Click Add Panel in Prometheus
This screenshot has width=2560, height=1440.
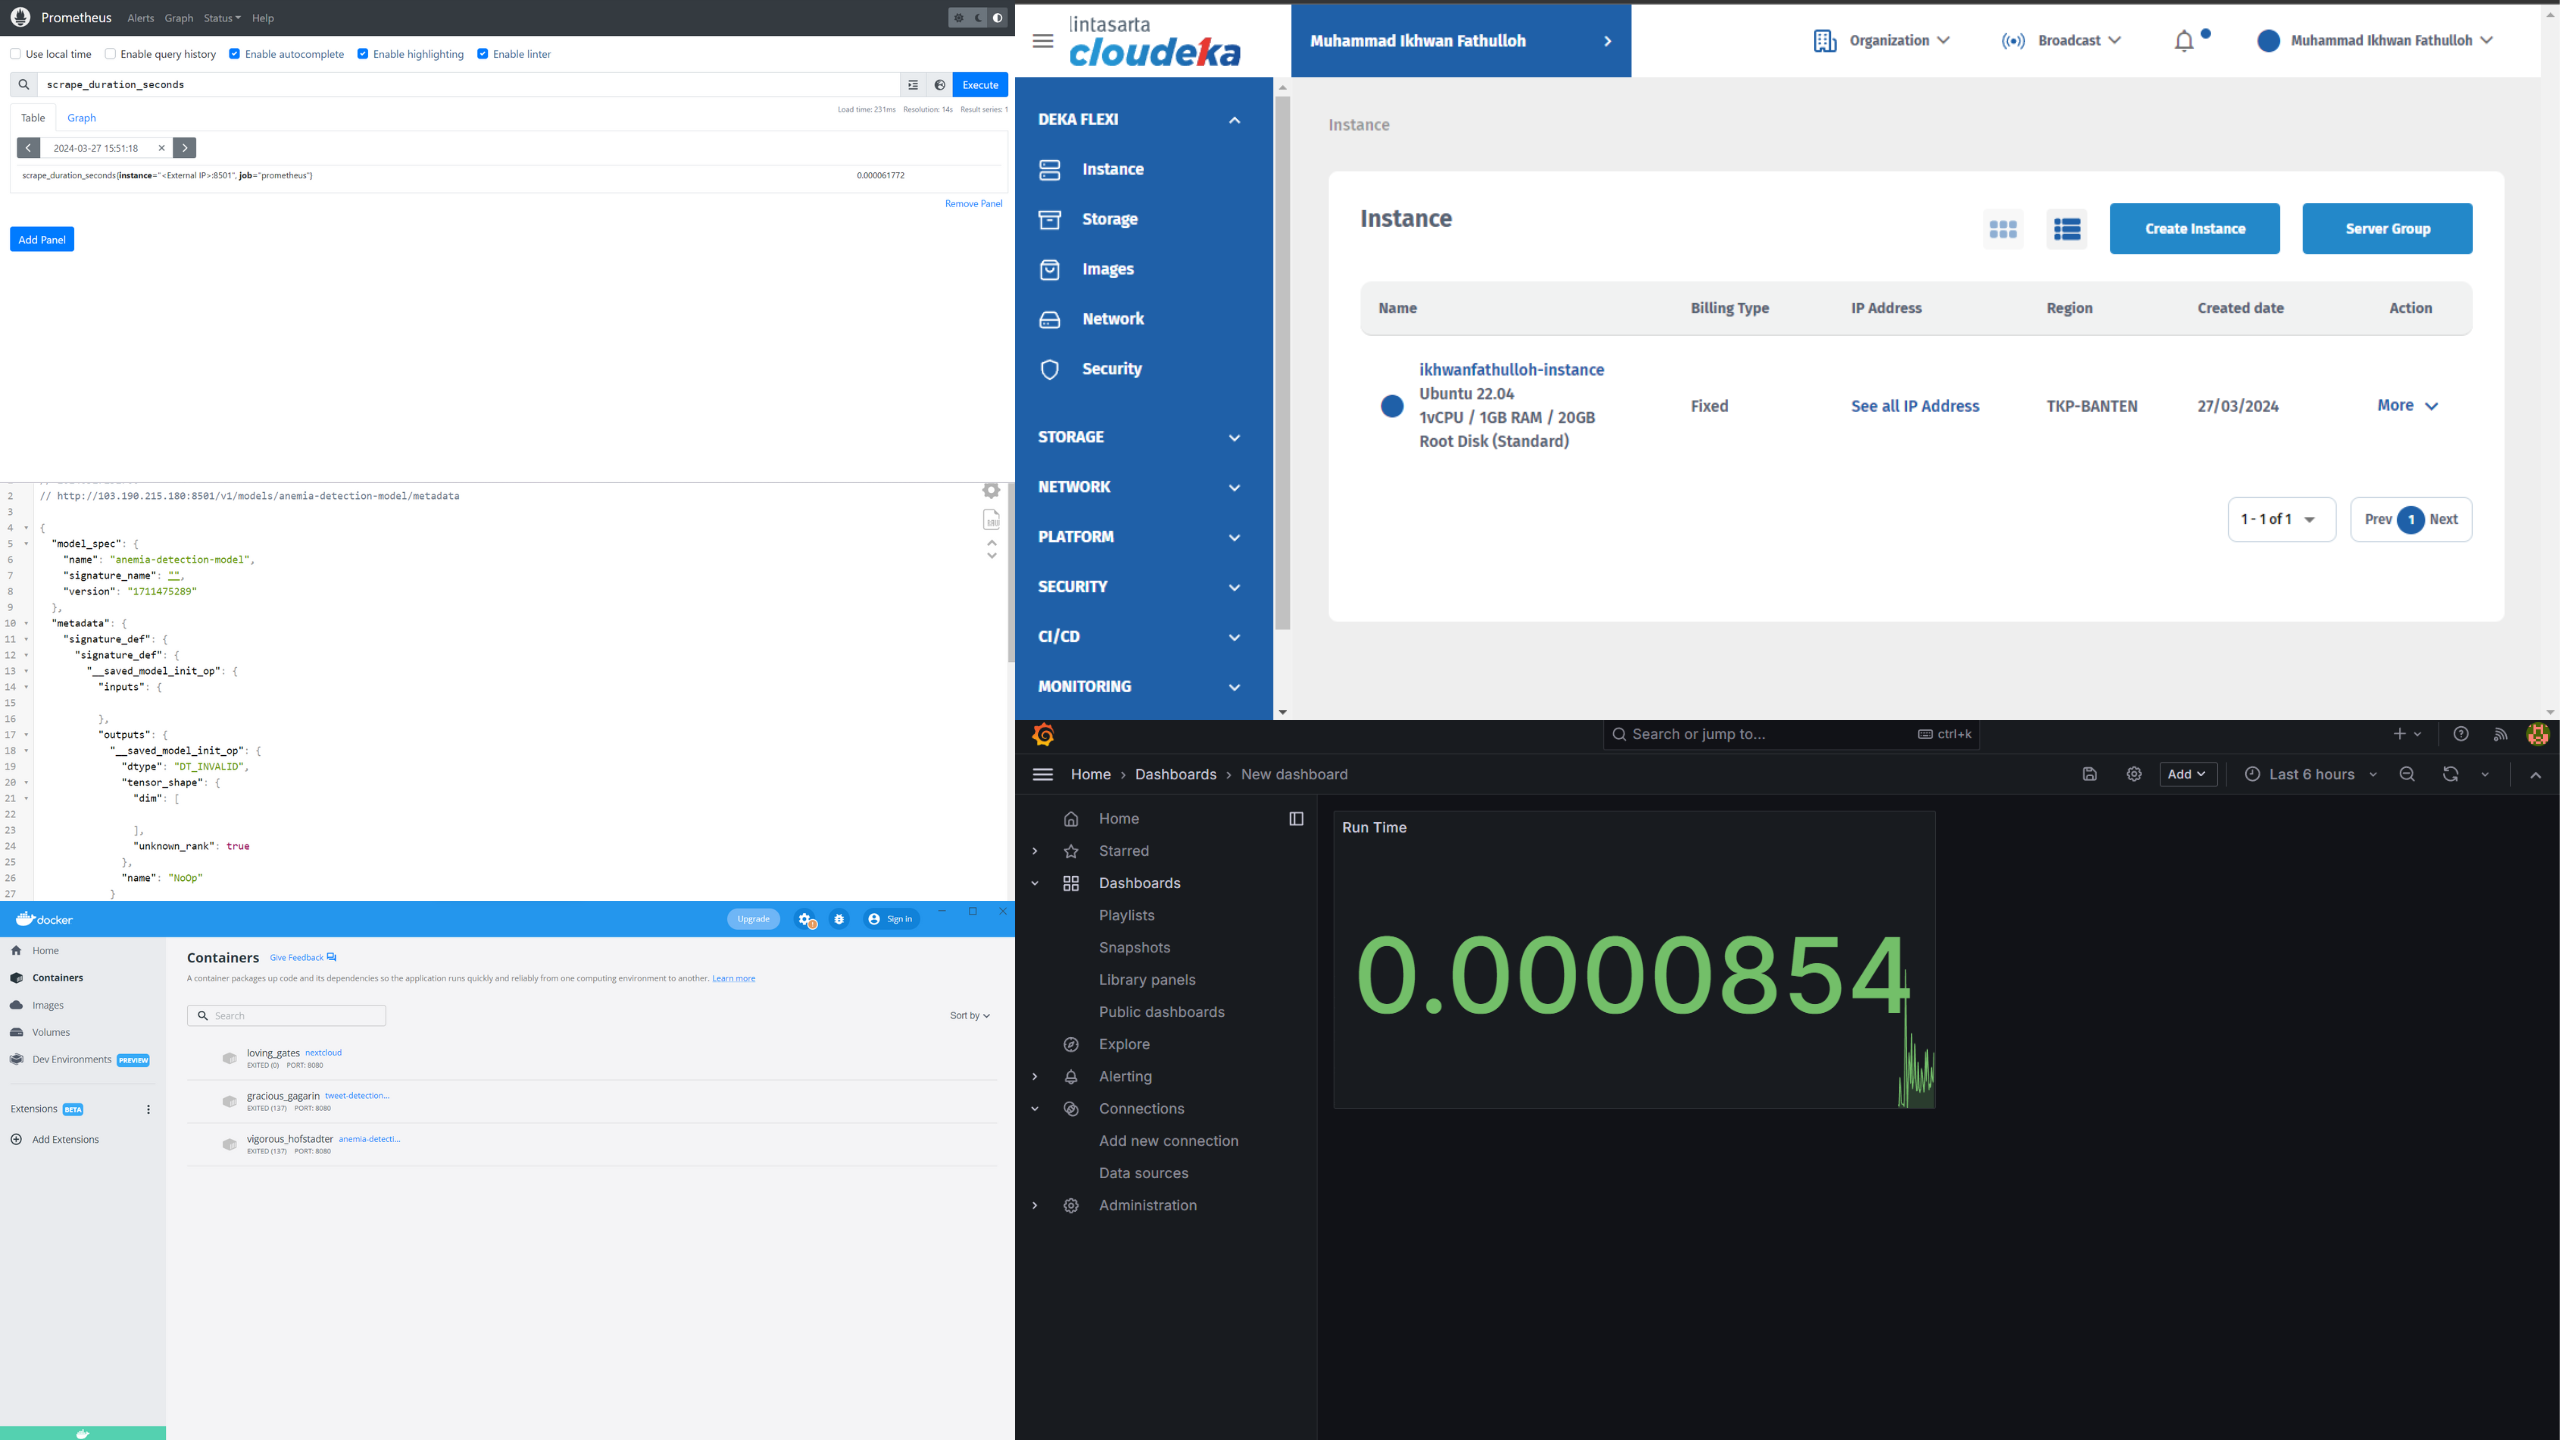click(x=42, y=240)
